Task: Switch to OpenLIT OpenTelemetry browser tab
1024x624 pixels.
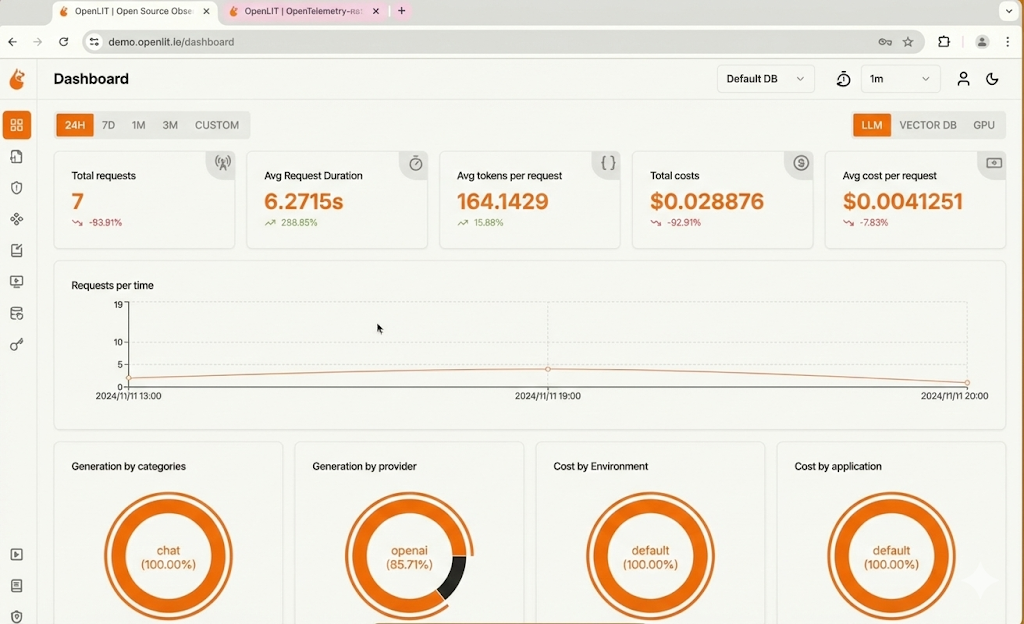Action: click(x=304, y=11)
